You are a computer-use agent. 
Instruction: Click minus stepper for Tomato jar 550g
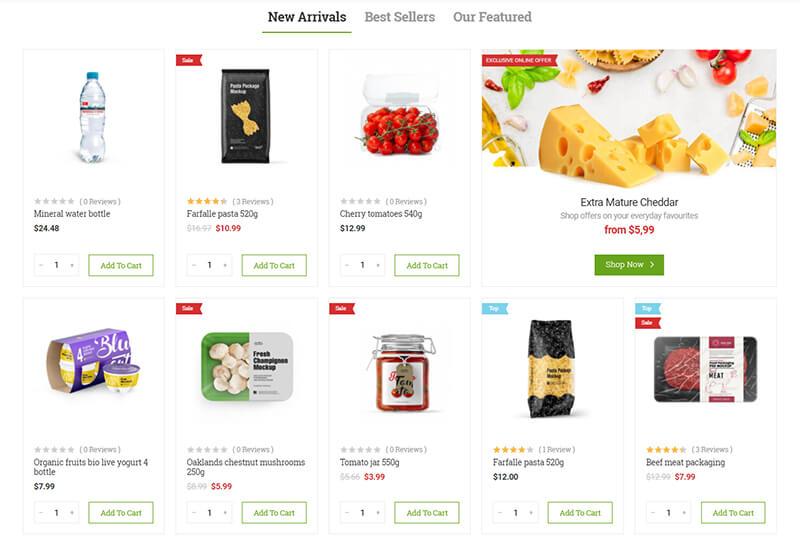coord(347,513)
